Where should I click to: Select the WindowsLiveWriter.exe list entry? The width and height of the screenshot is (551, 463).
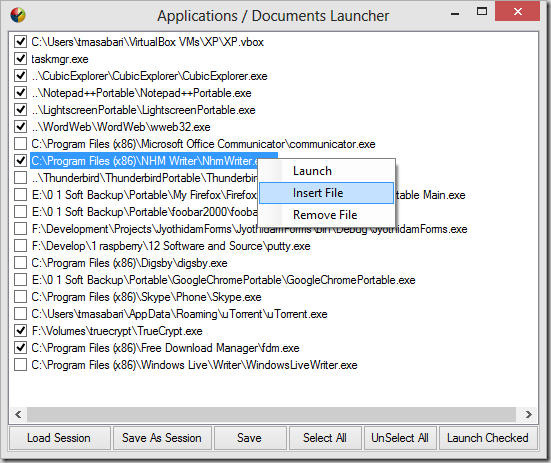coord(194,365)
